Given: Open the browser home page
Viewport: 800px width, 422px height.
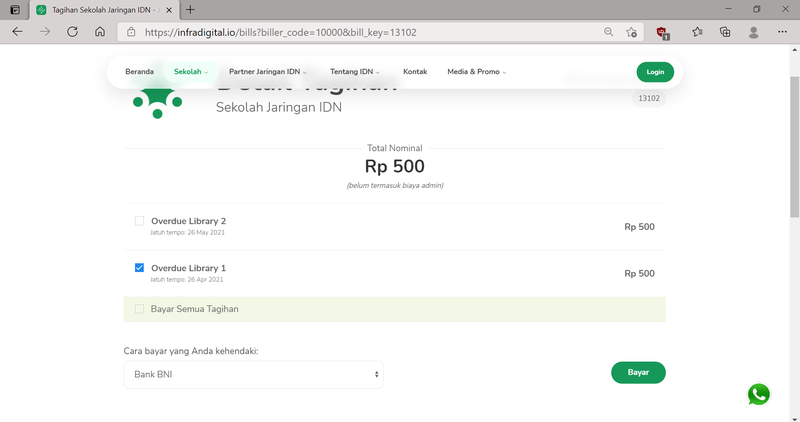Looking at the screenshot, I should [x=100, y=32].
